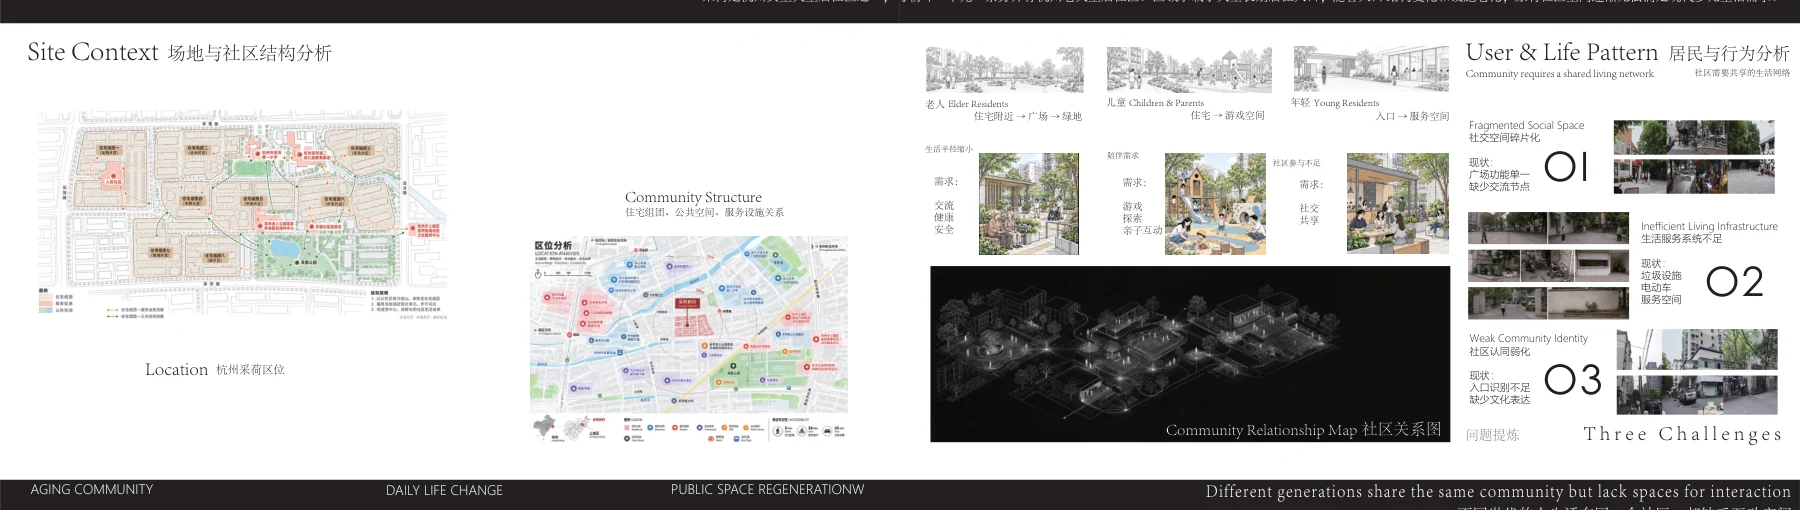Click the '社交空间碎片化' subtitle
The height and width of the screenshot is (510, 1800).
[x=1504, y=138]
